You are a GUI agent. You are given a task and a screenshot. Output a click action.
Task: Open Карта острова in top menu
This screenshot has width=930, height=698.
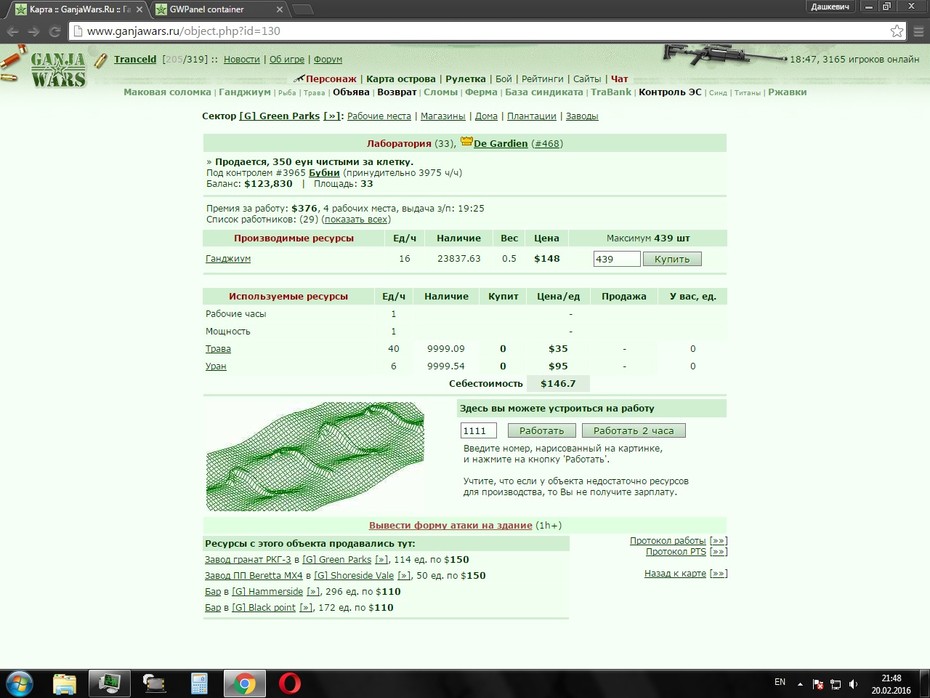click(x=401, y=79)
